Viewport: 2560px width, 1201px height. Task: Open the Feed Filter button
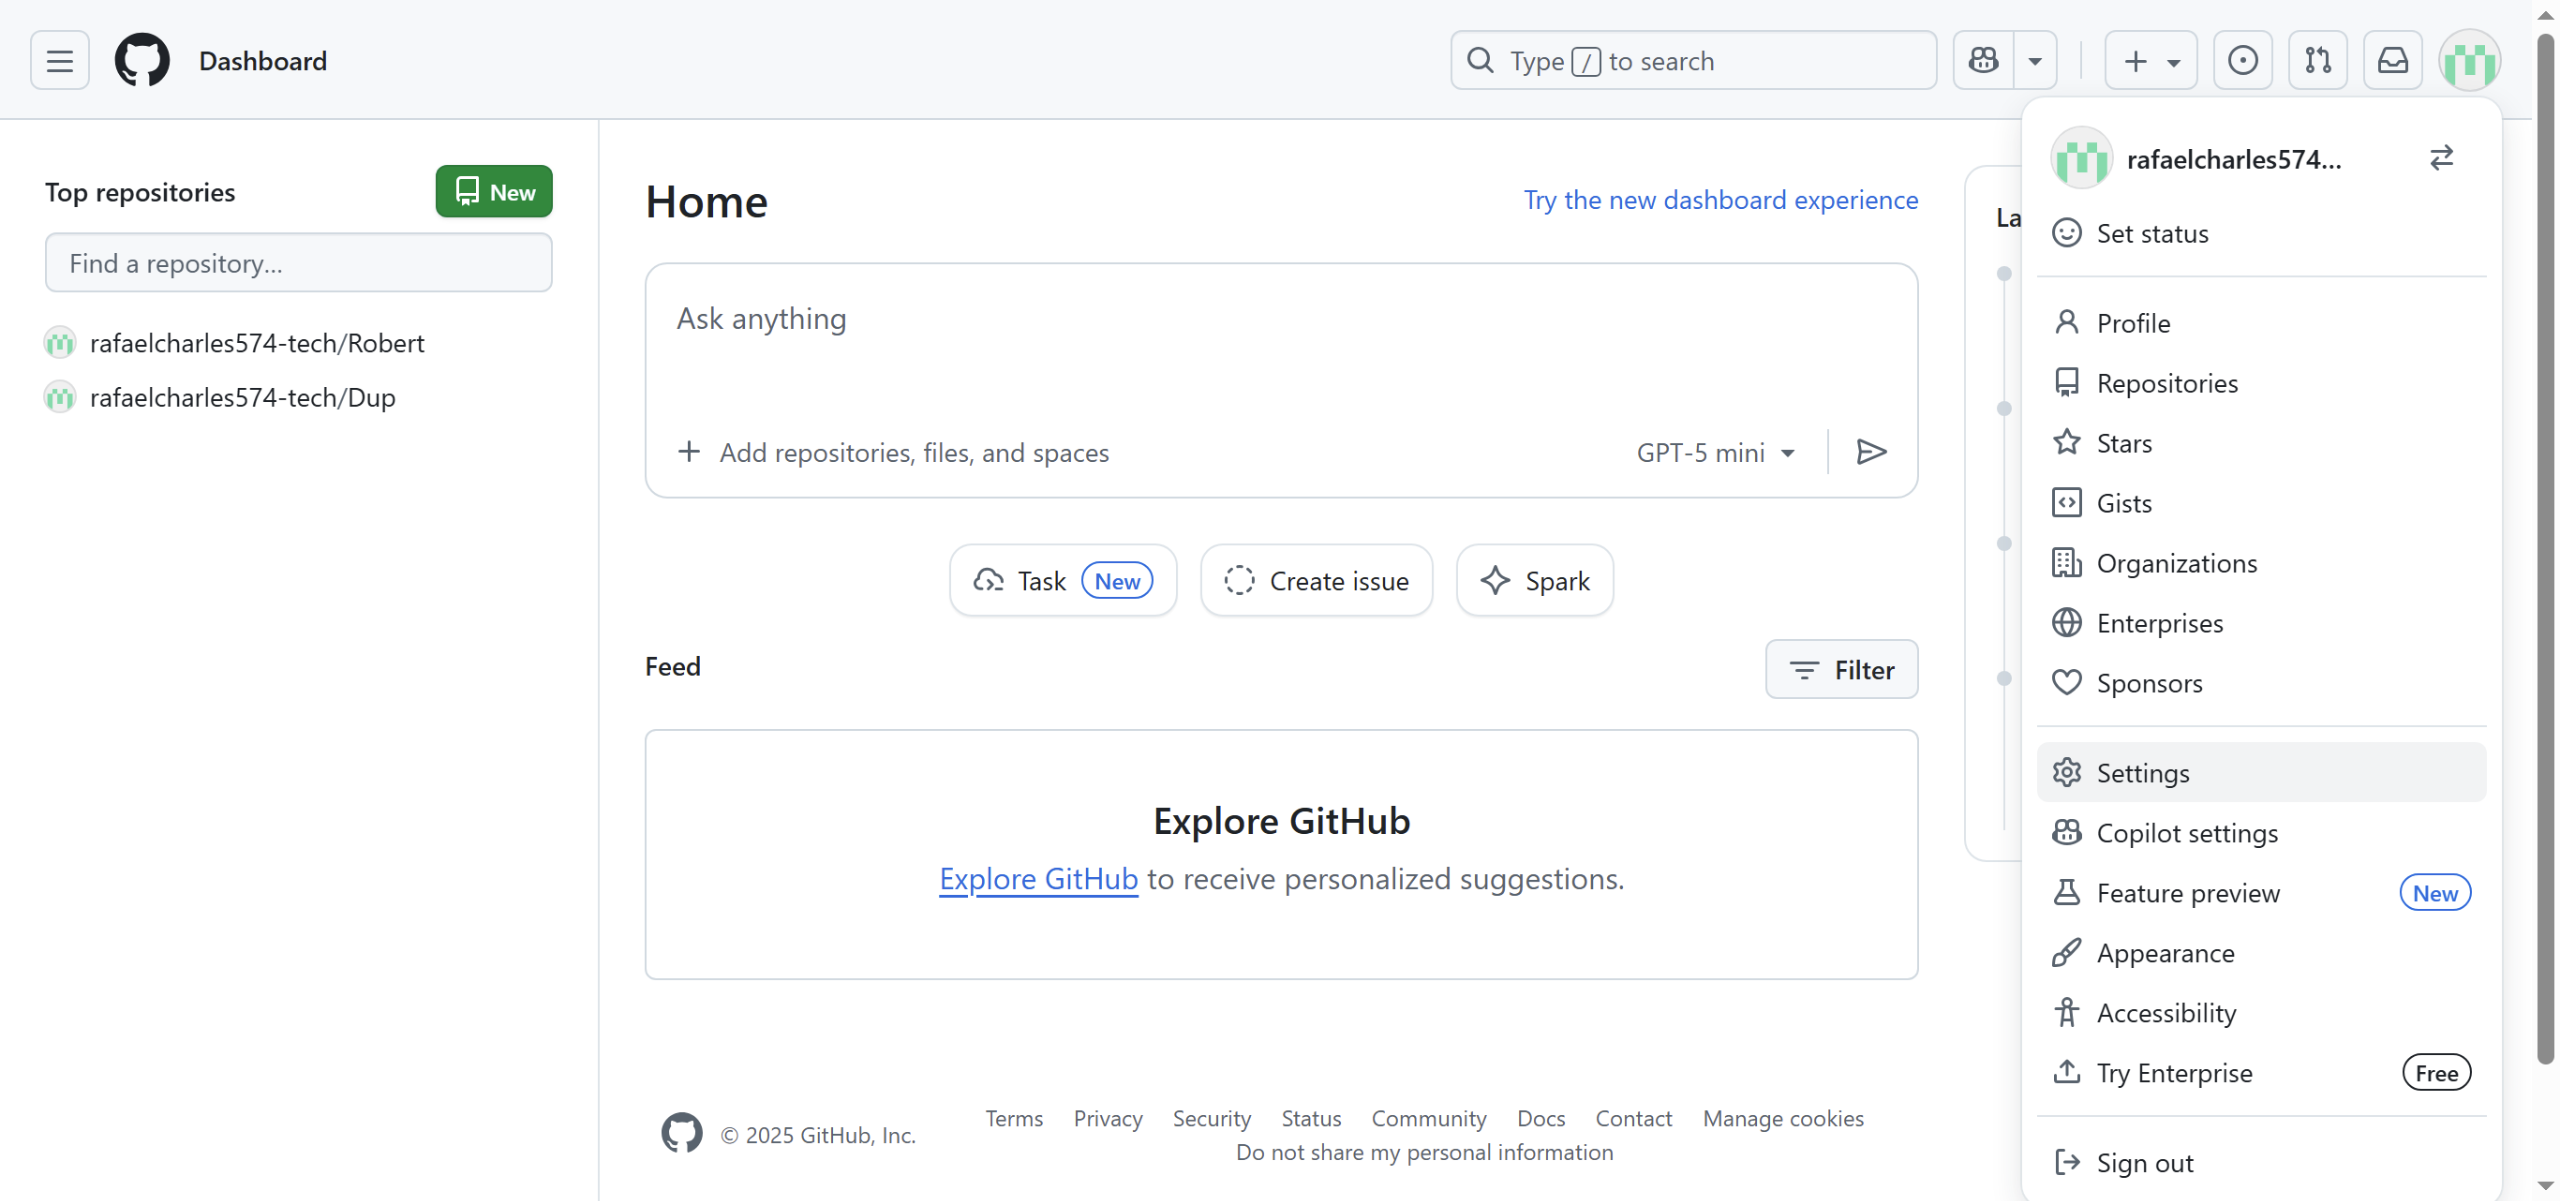[x=1841, y=670]
